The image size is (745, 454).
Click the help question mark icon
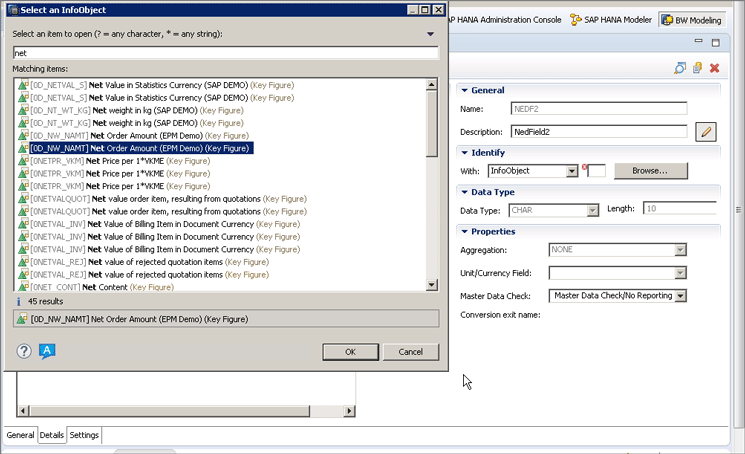coord(25,351)
